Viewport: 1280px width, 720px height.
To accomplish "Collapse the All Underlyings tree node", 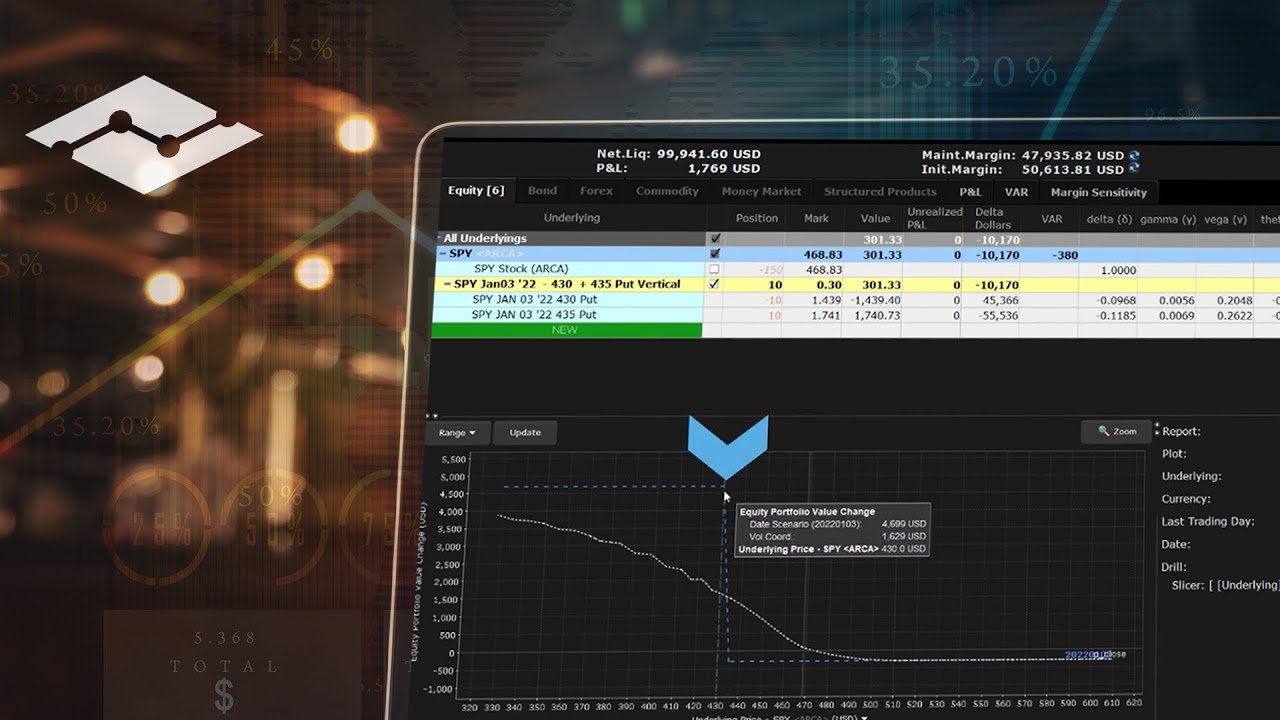I will coord(440,239).
